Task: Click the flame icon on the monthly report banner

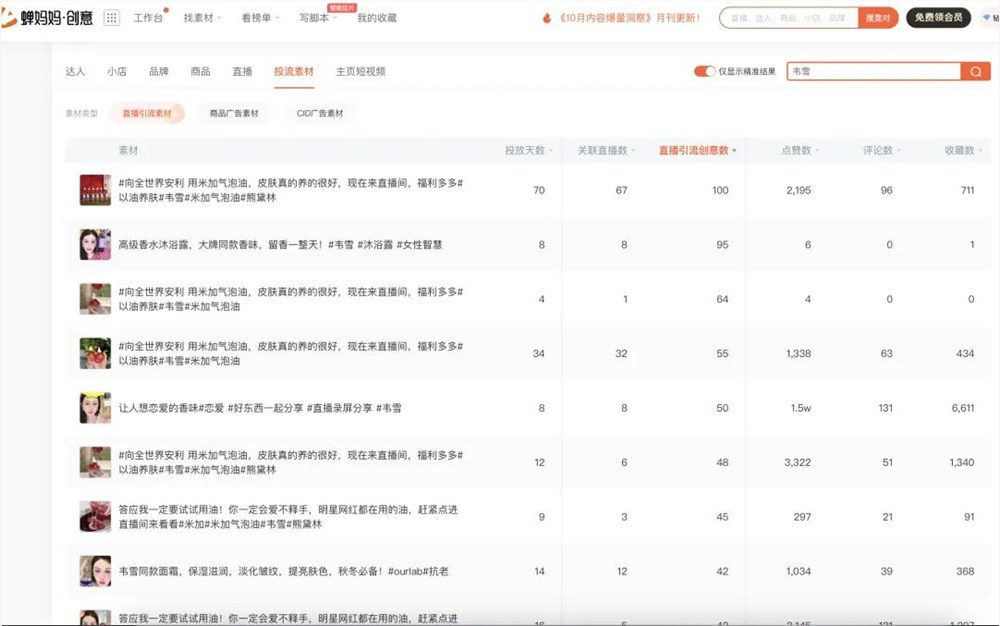Action: (x=546, y=16)
